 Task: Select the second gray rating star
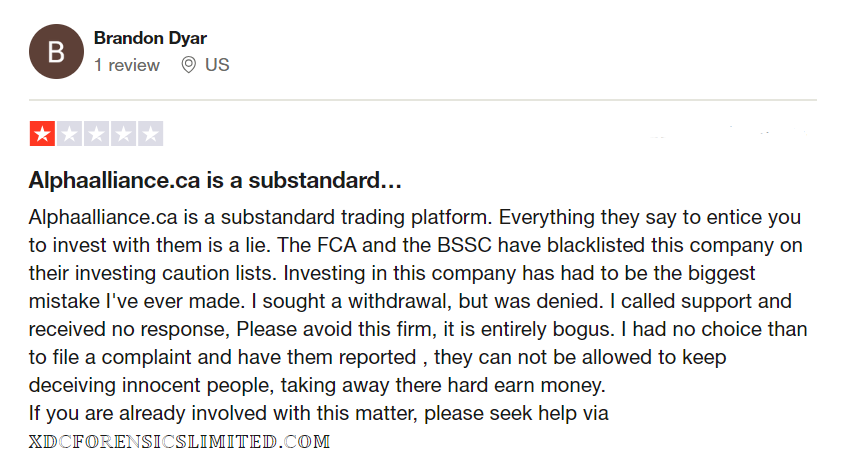[69, 134]
